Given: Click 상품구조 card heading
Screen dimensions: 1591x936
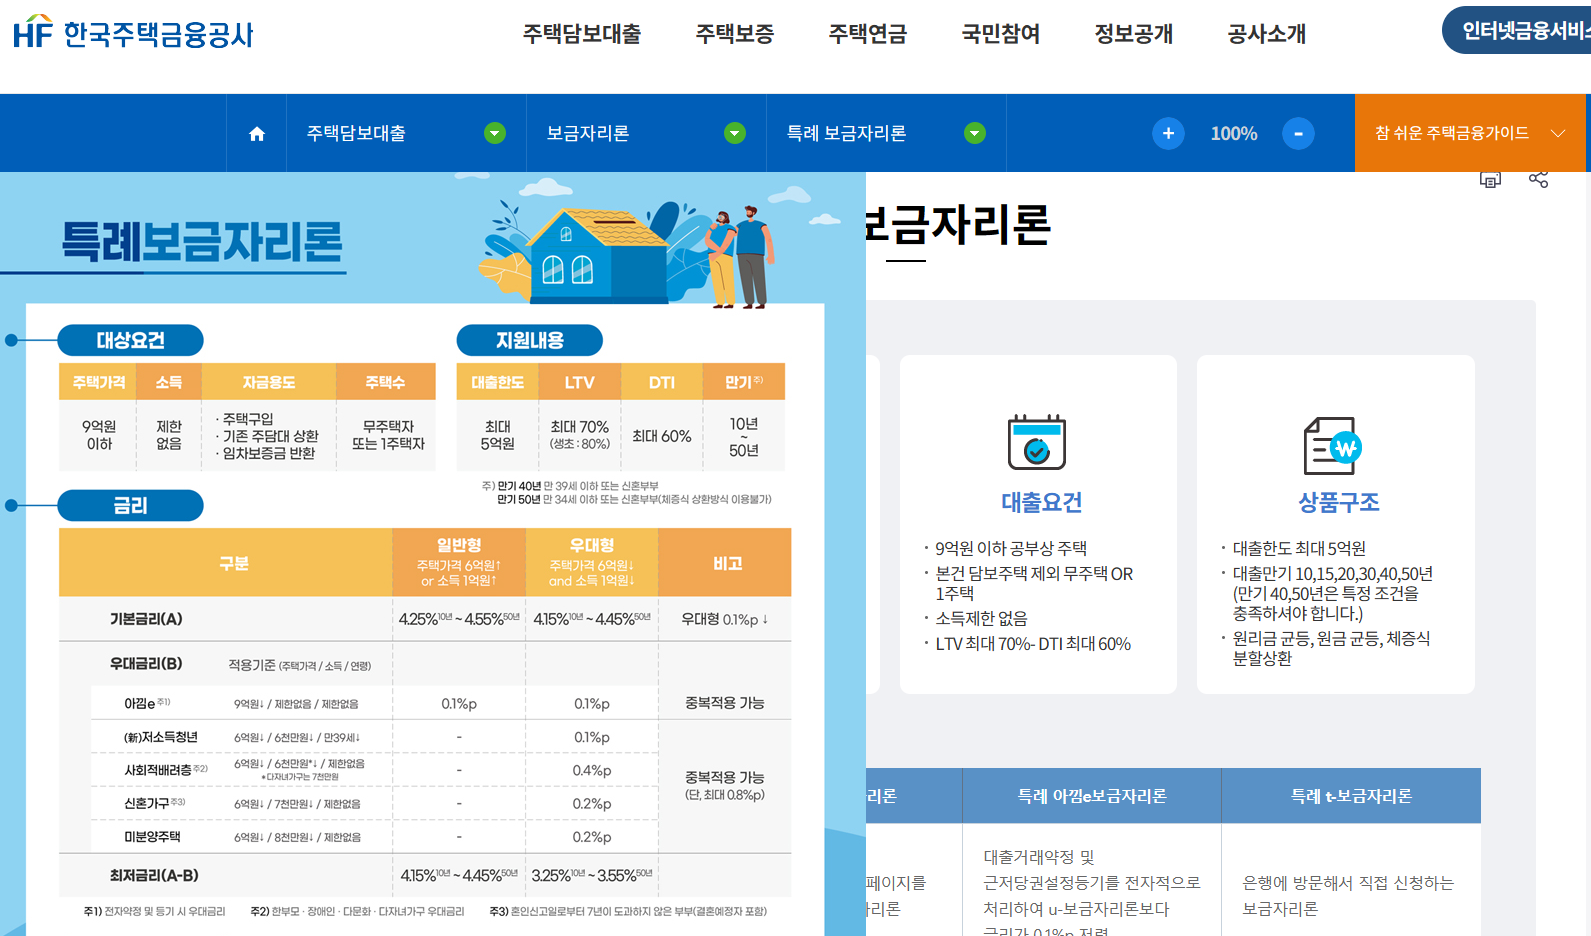Looking at the screenshot, I should [1339, 502].
